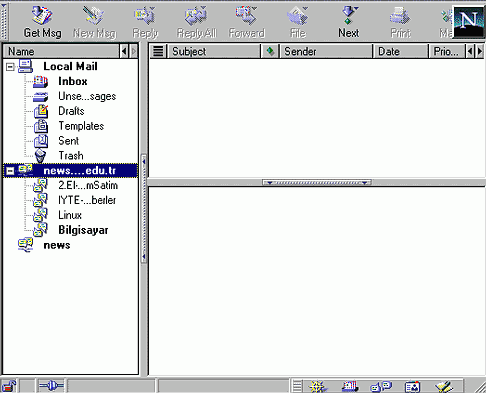The width and height of the screenshot is (486, 393).
Task: Open the IYTE-...berler newsgroup
Action: [x=87, y=200]
